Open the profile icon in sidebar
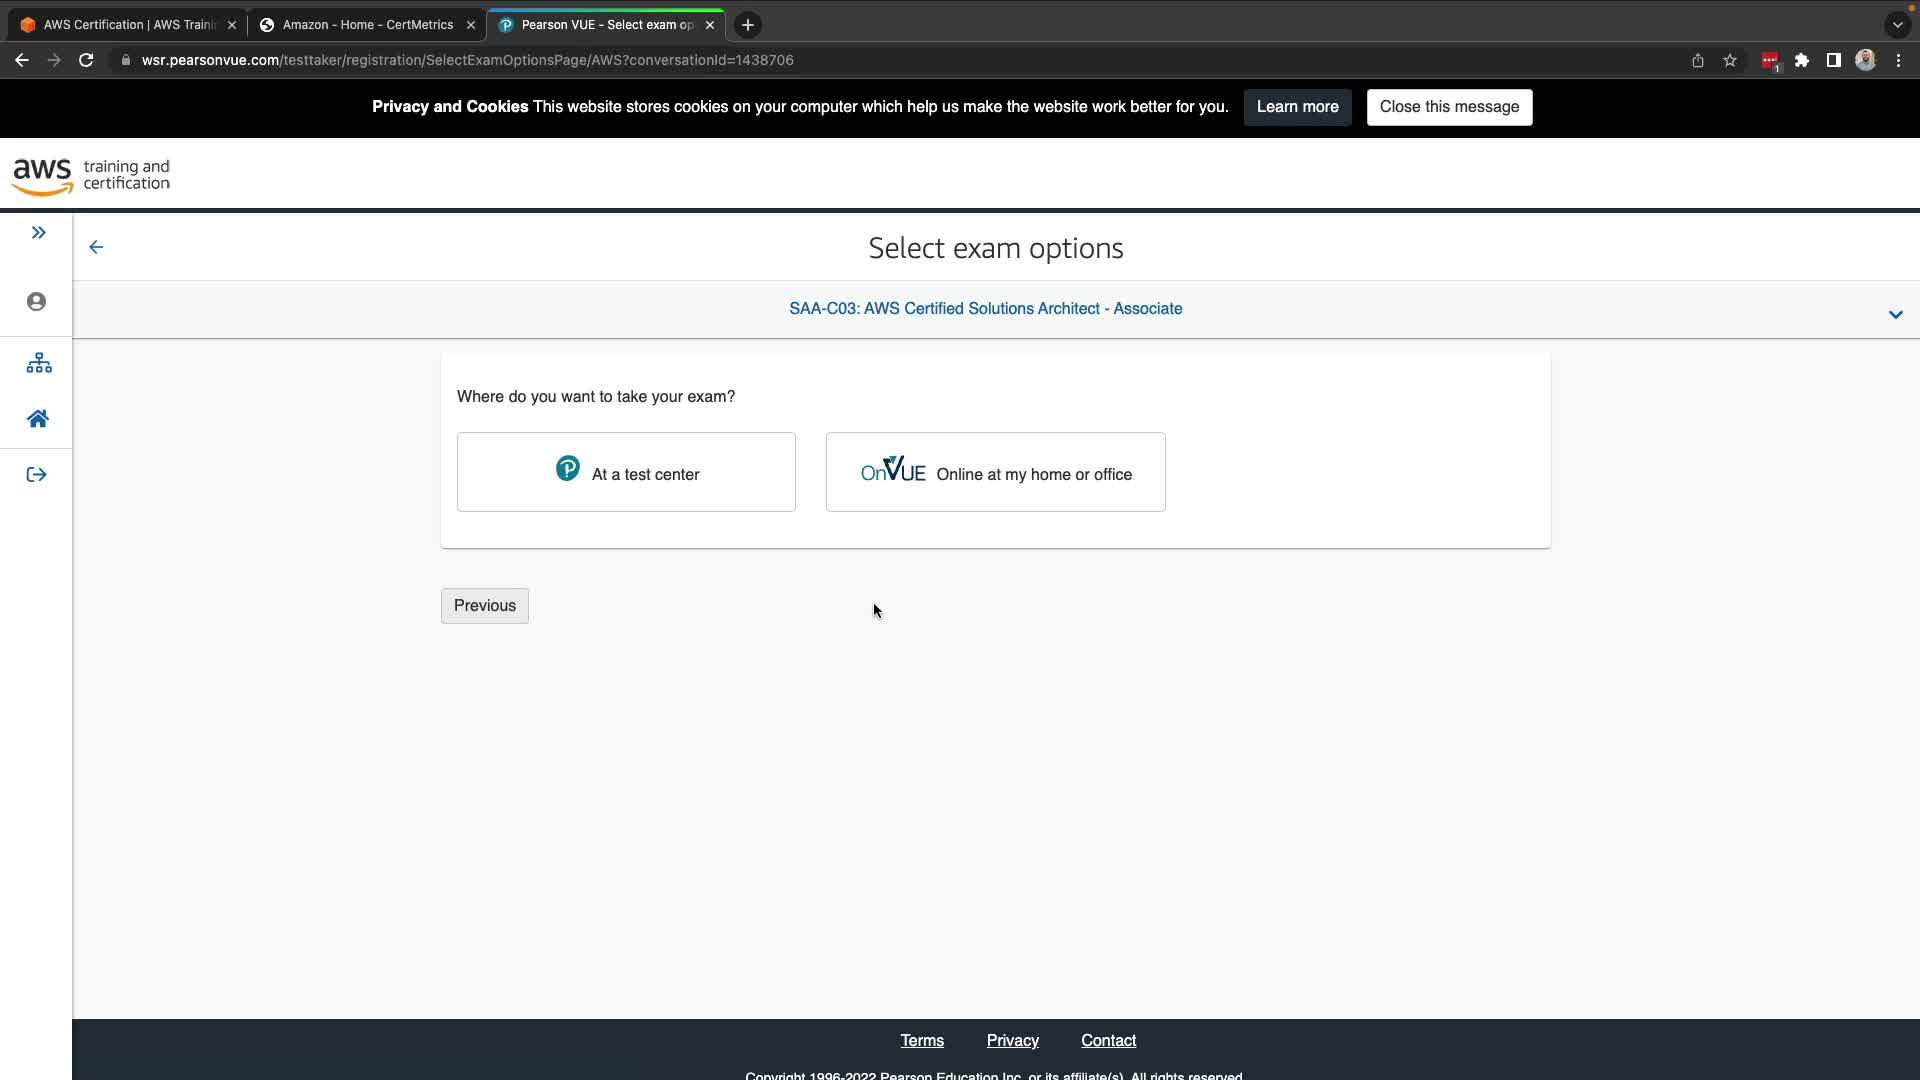Viewport: 1920px width, 1080px height. (x=37, y=302)
